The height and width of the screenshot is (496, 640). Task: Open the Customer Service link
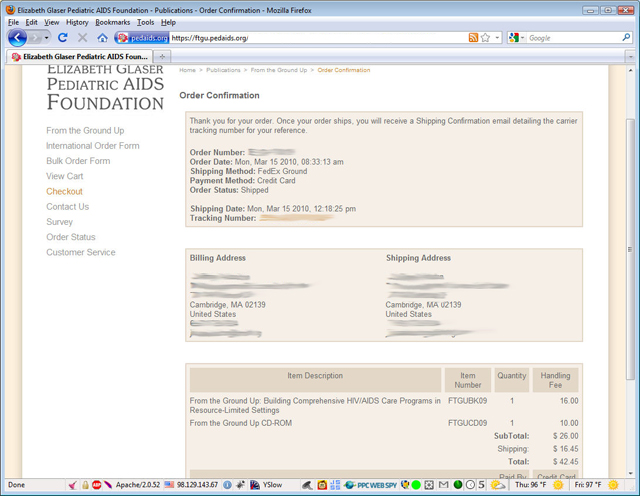coord(81,252)
